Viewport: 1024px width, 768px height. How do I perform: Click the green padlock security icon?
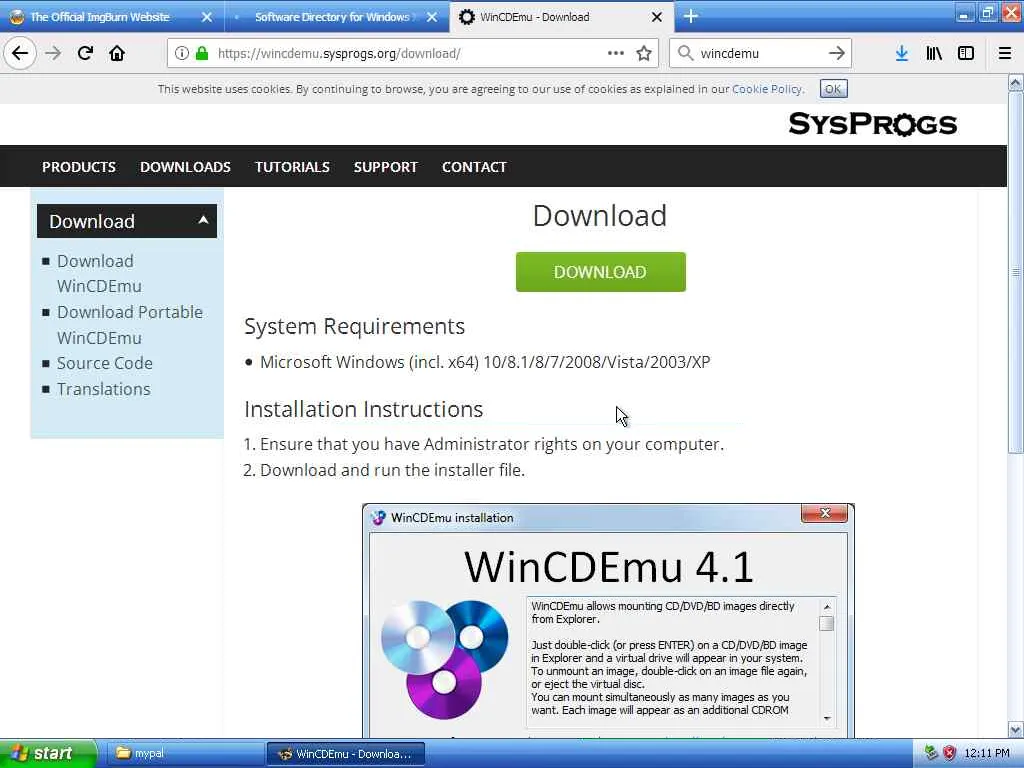tap(202, 53)
